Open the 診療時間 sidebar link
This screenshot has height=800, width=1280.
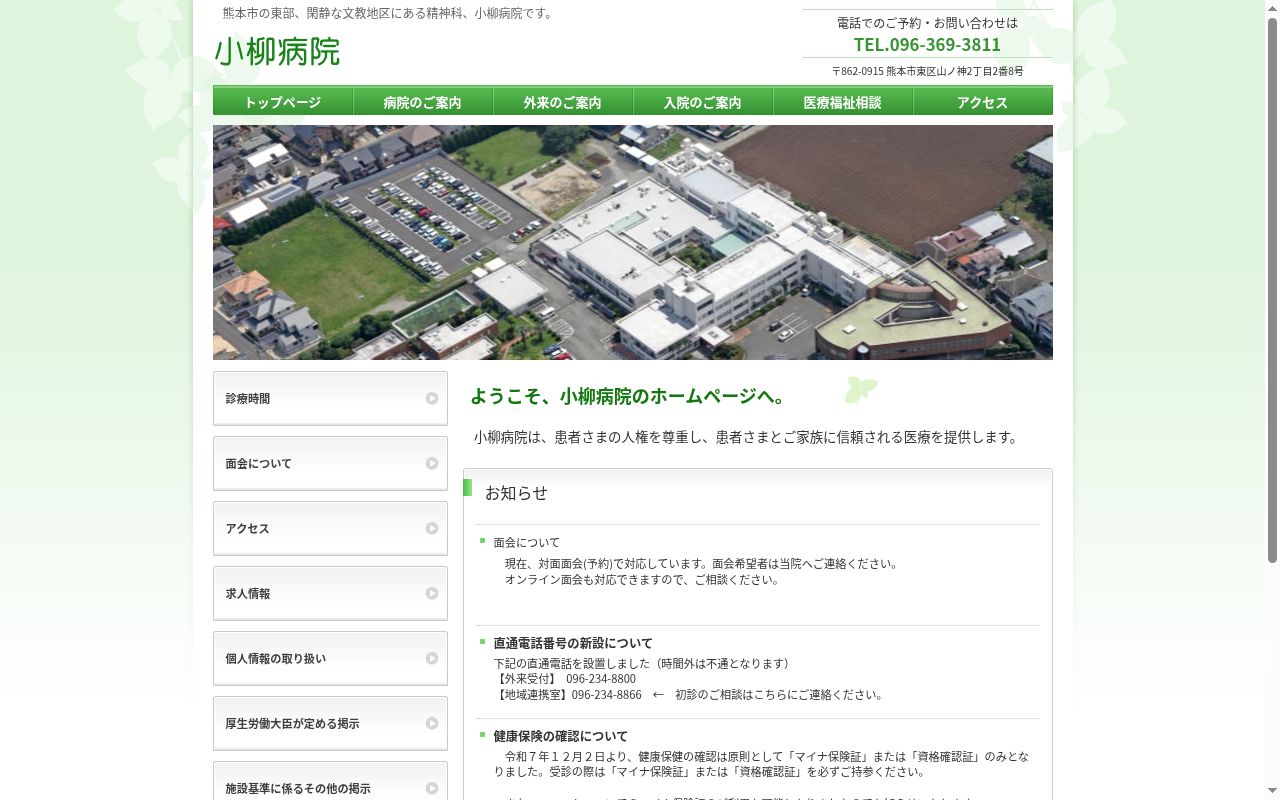330,398
